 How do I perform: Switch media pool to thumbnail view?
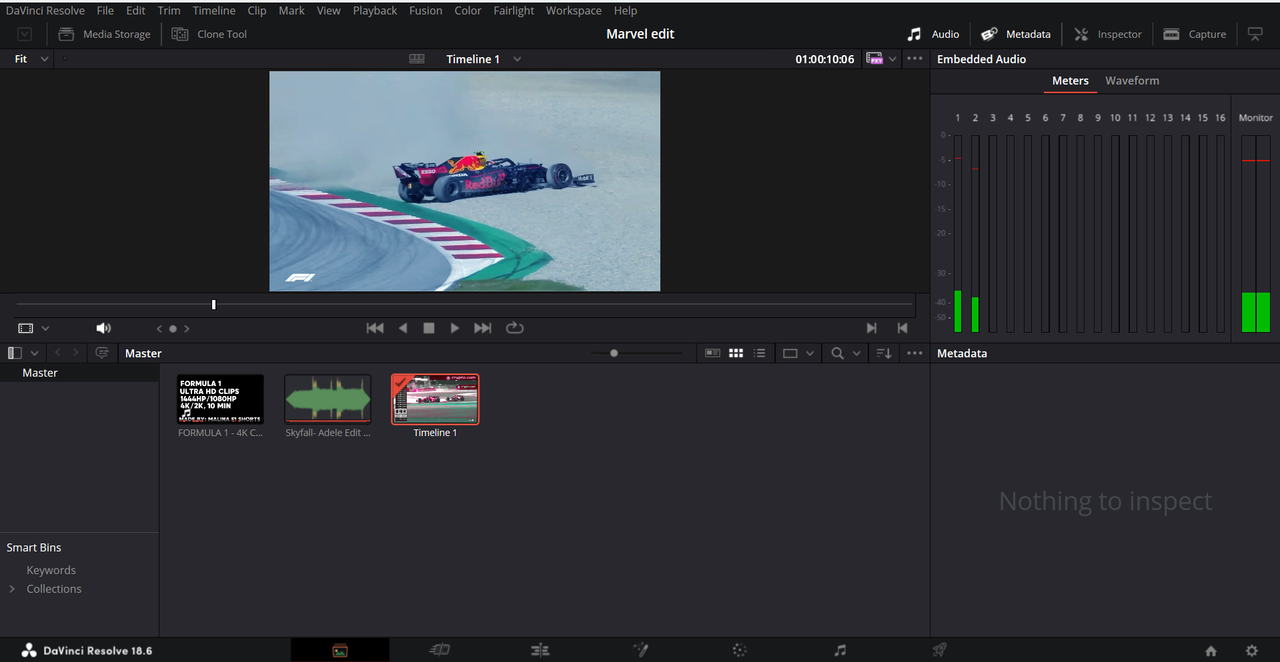point(736,353)
